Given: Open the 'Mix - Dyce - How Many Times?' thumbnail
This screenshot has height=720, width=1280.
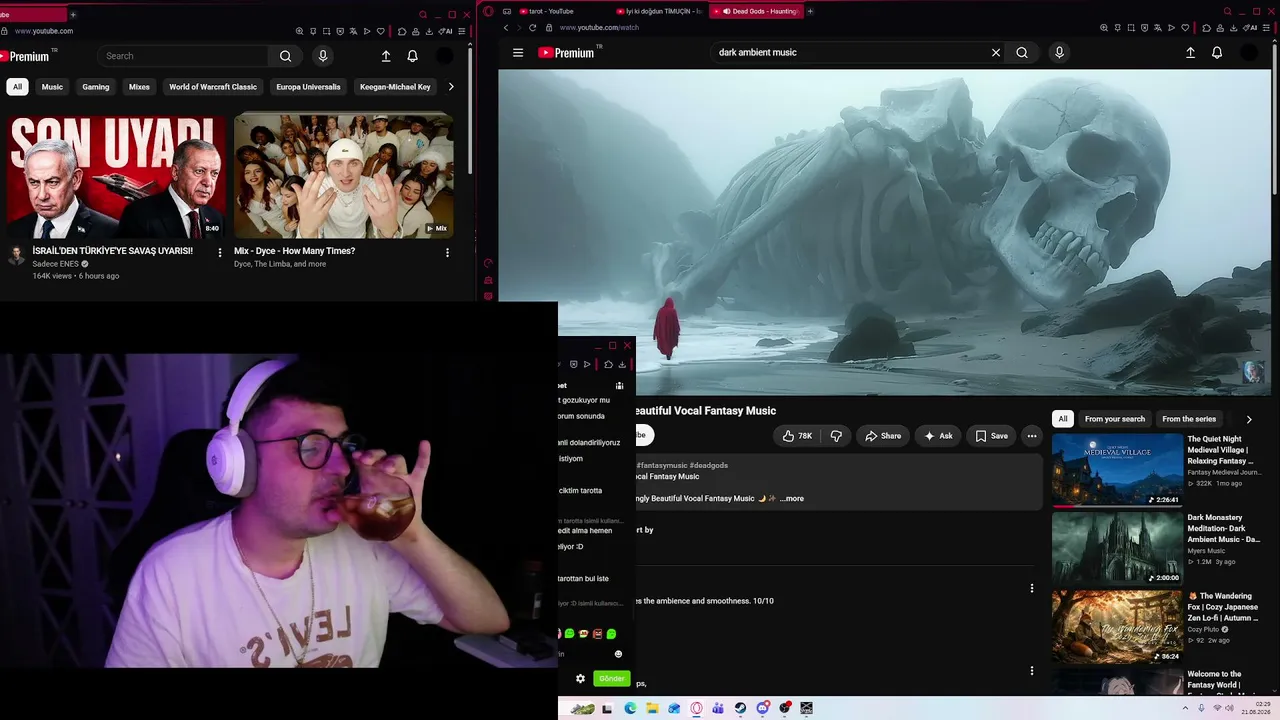Looking at the screenshot, I should (343, 176).
